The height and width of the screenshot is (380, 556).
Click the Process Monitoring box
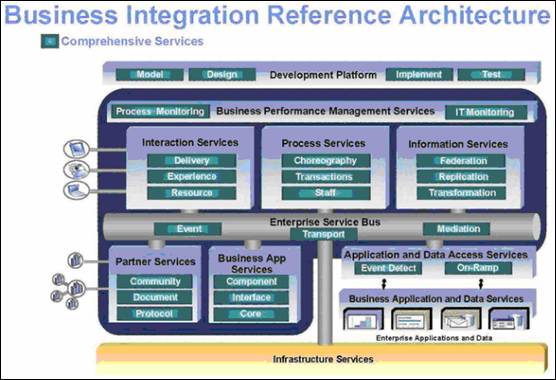click(160, 111)
